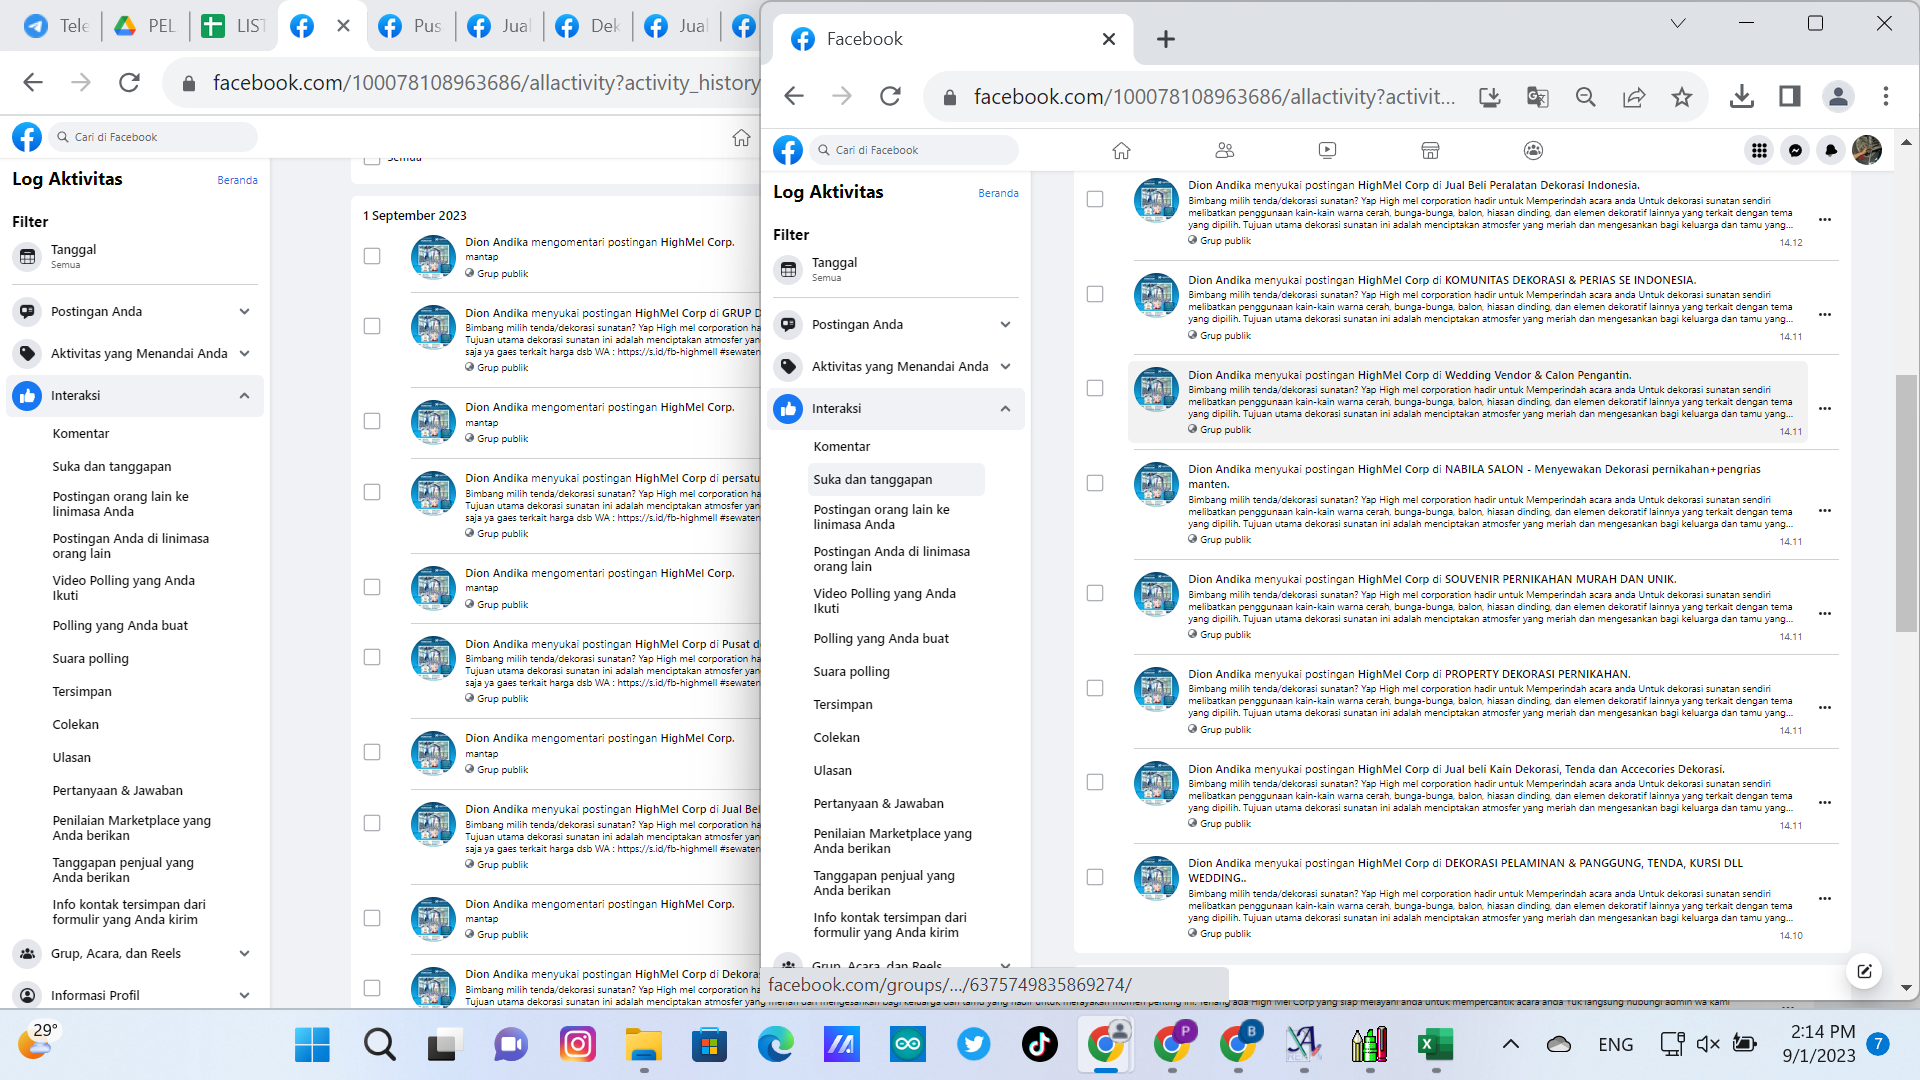The width and height of the screenshot is (1920, 1080).
Task: Open Facebook Home icon in front window
Action: coord(1121,150)
